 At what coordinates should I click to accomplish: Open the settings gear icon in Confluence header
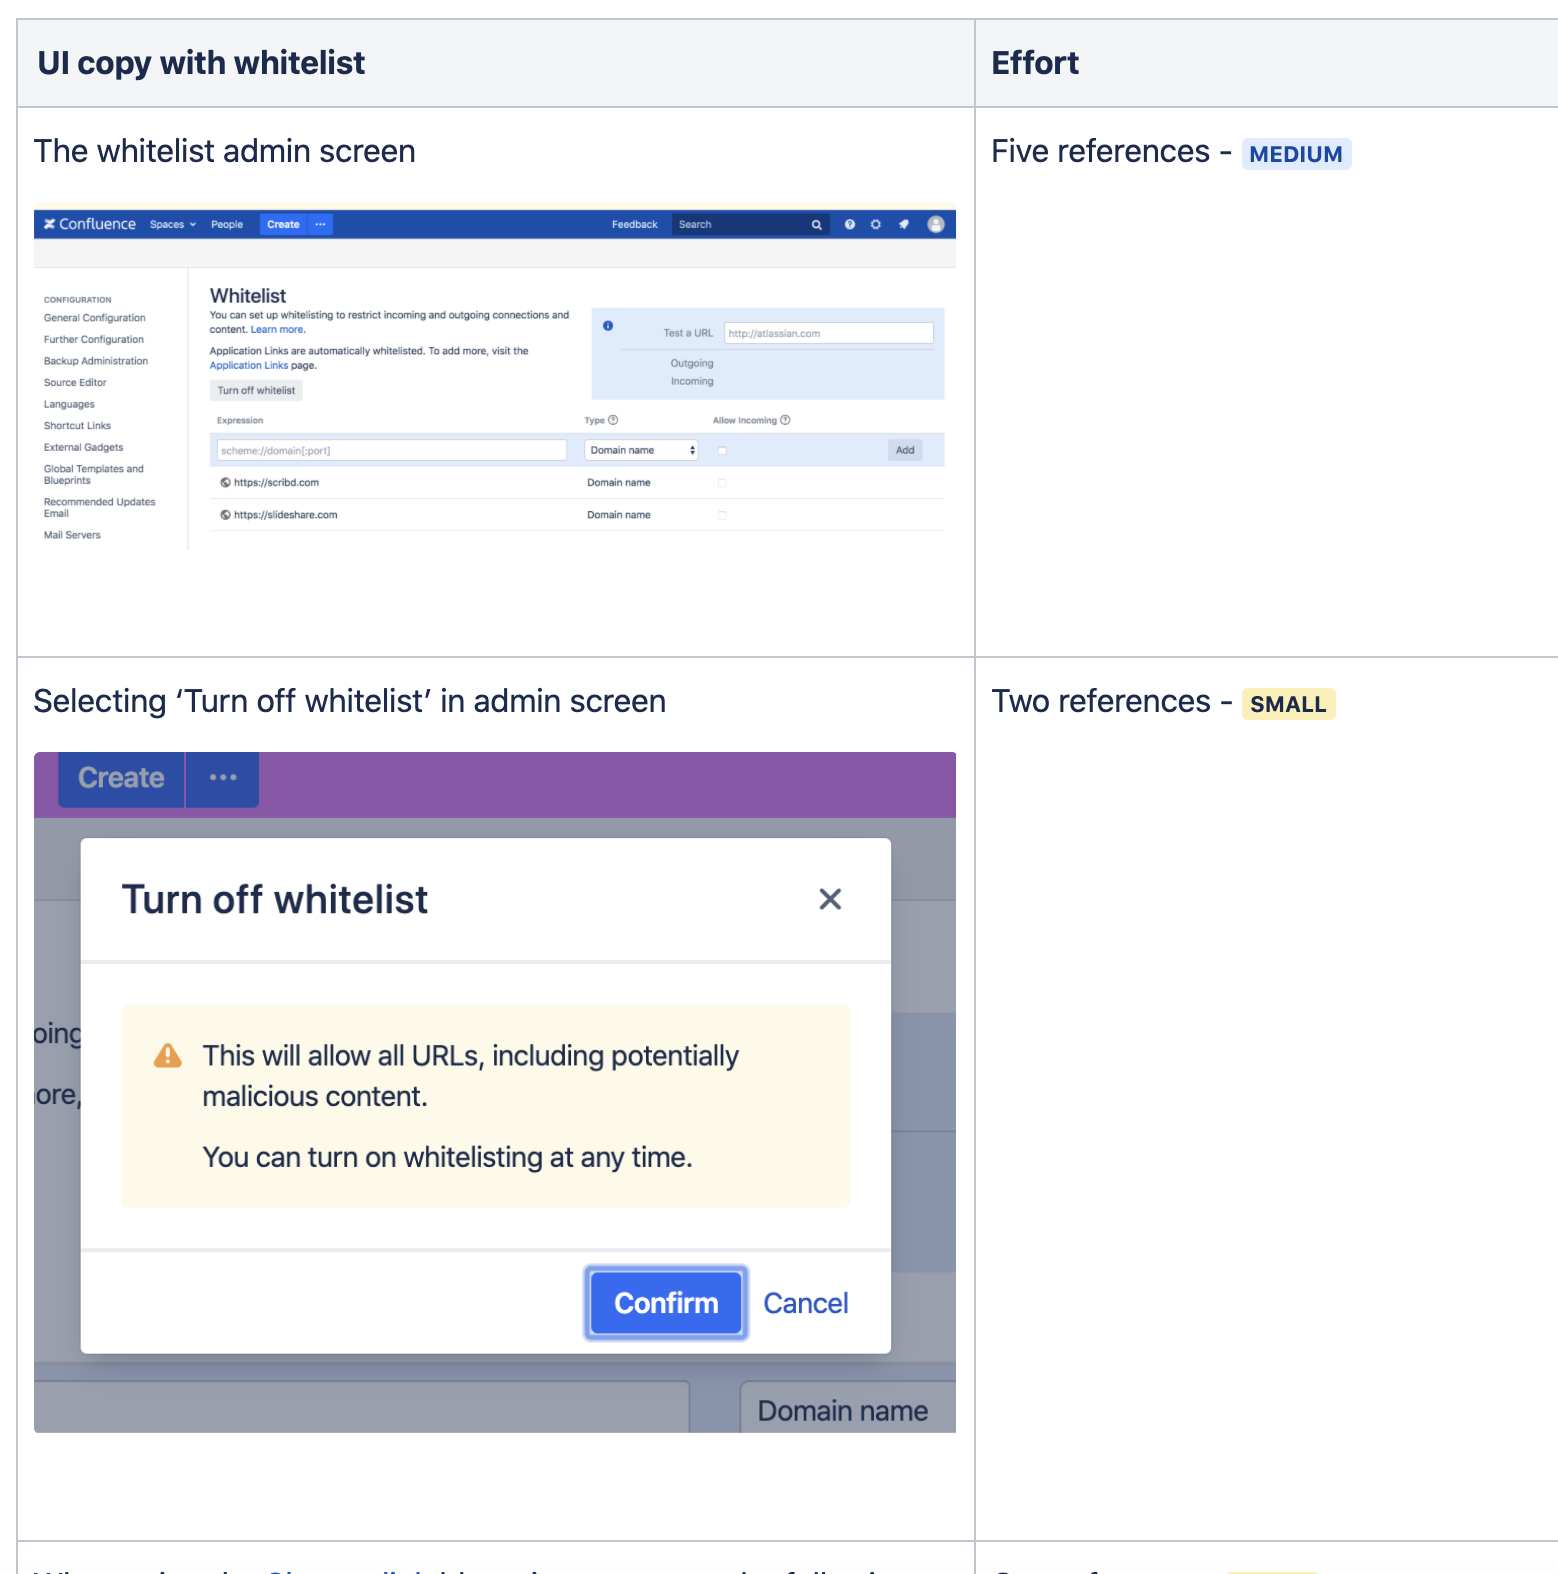point(876,224)
